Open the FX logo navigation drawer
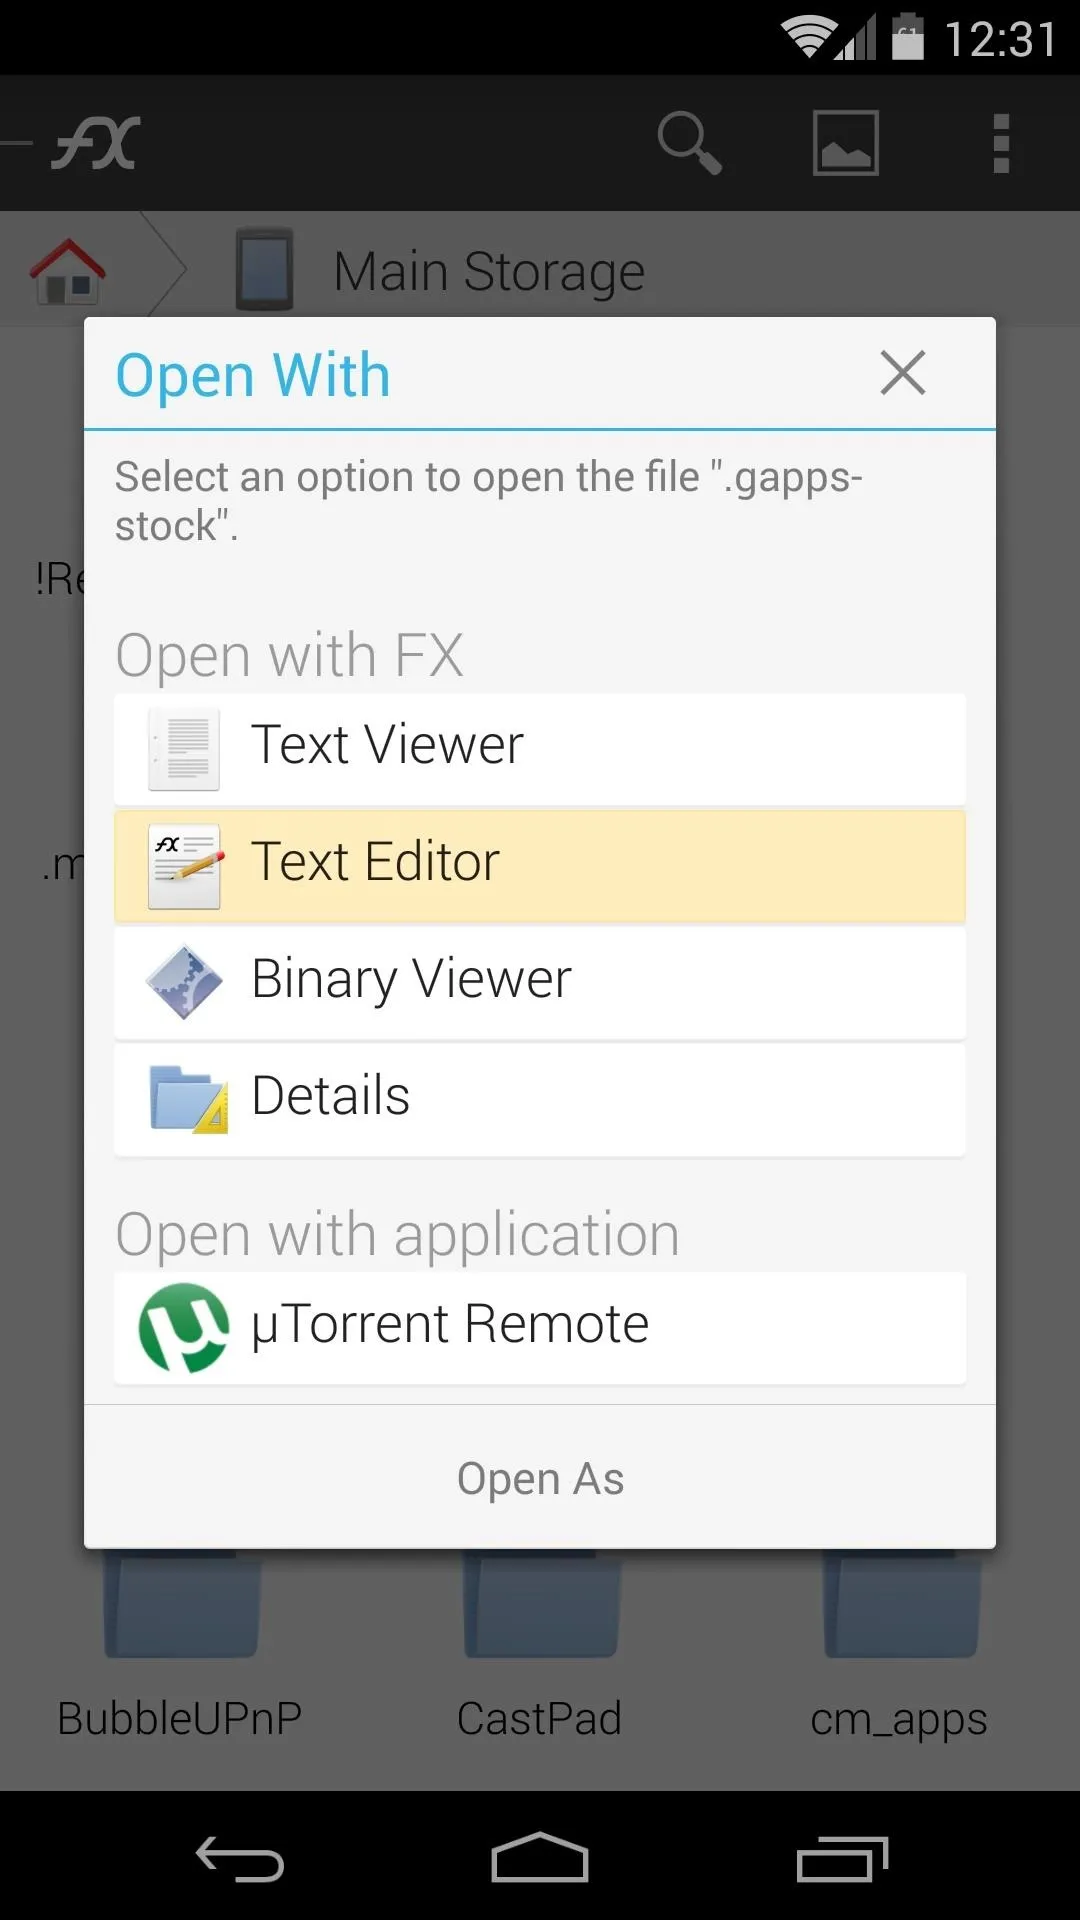Screen dimensions: 1080x1920 tap(95, 143)
